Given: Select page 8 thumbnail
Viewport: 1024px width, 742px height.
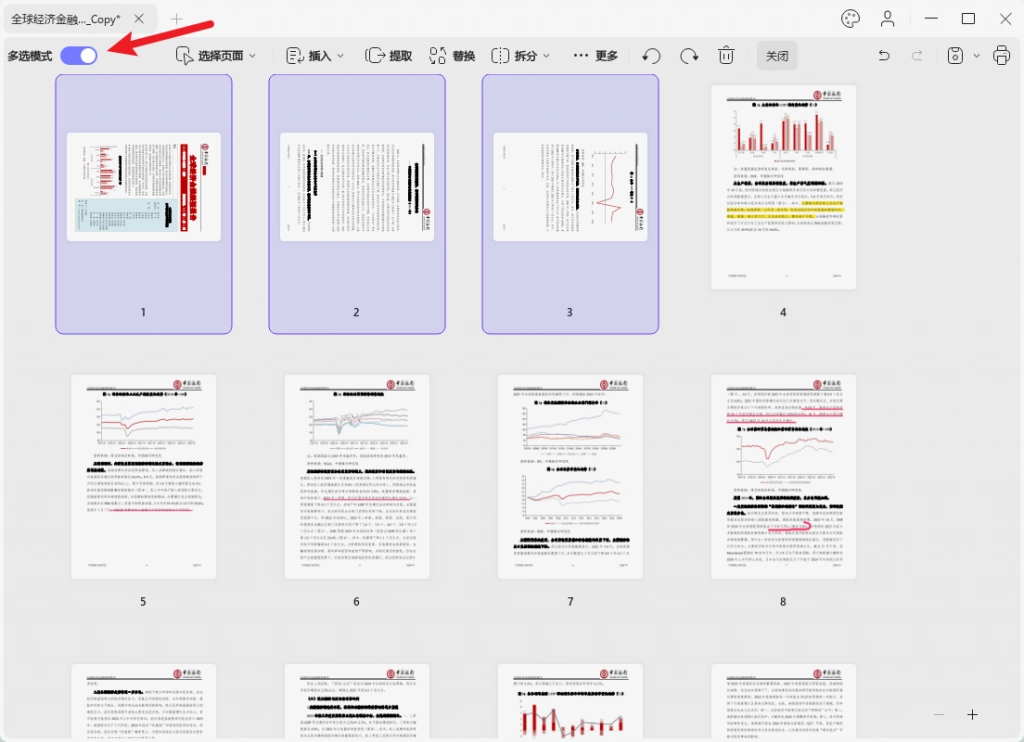Looking at the screenshot, I should (783, 476).
